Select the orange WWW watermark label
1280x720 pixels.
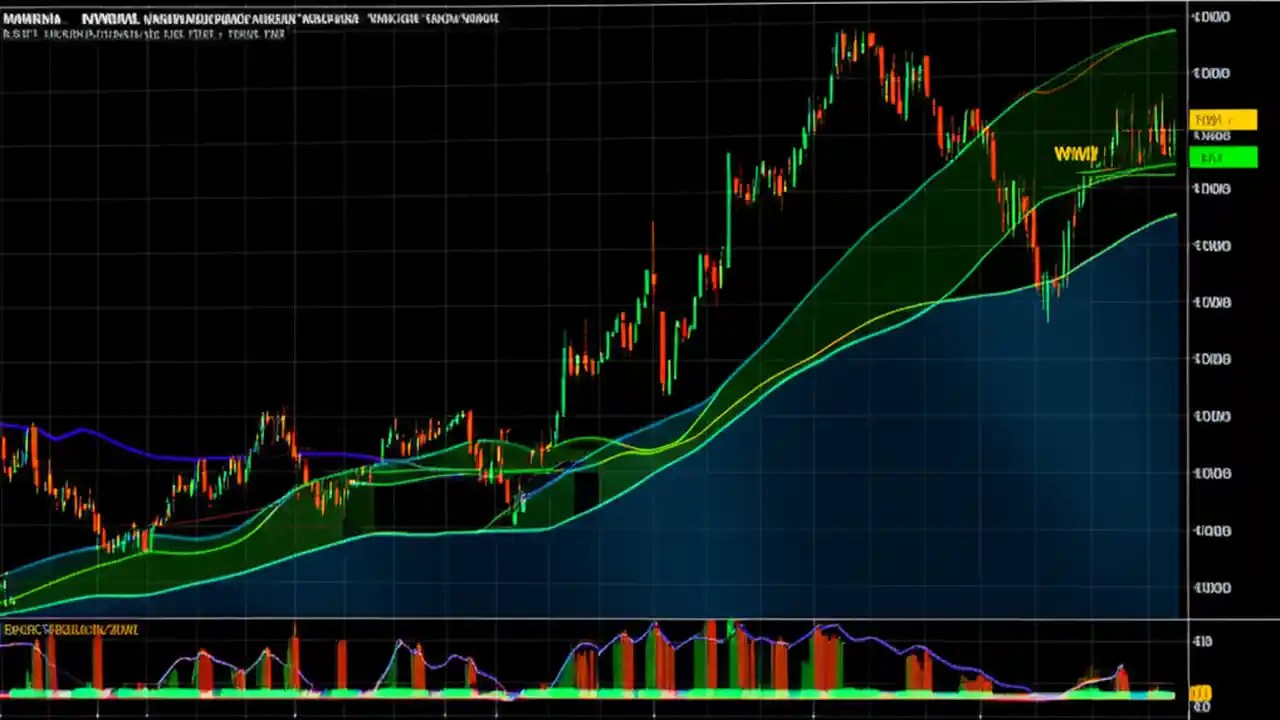pyautogui.click(x=1075, y=154)
